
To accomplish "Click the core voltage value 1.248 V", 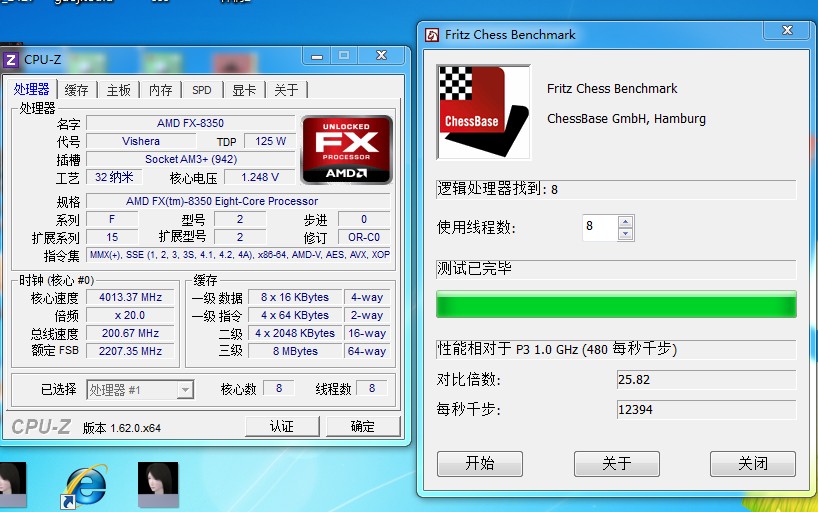I will (260, 177).
